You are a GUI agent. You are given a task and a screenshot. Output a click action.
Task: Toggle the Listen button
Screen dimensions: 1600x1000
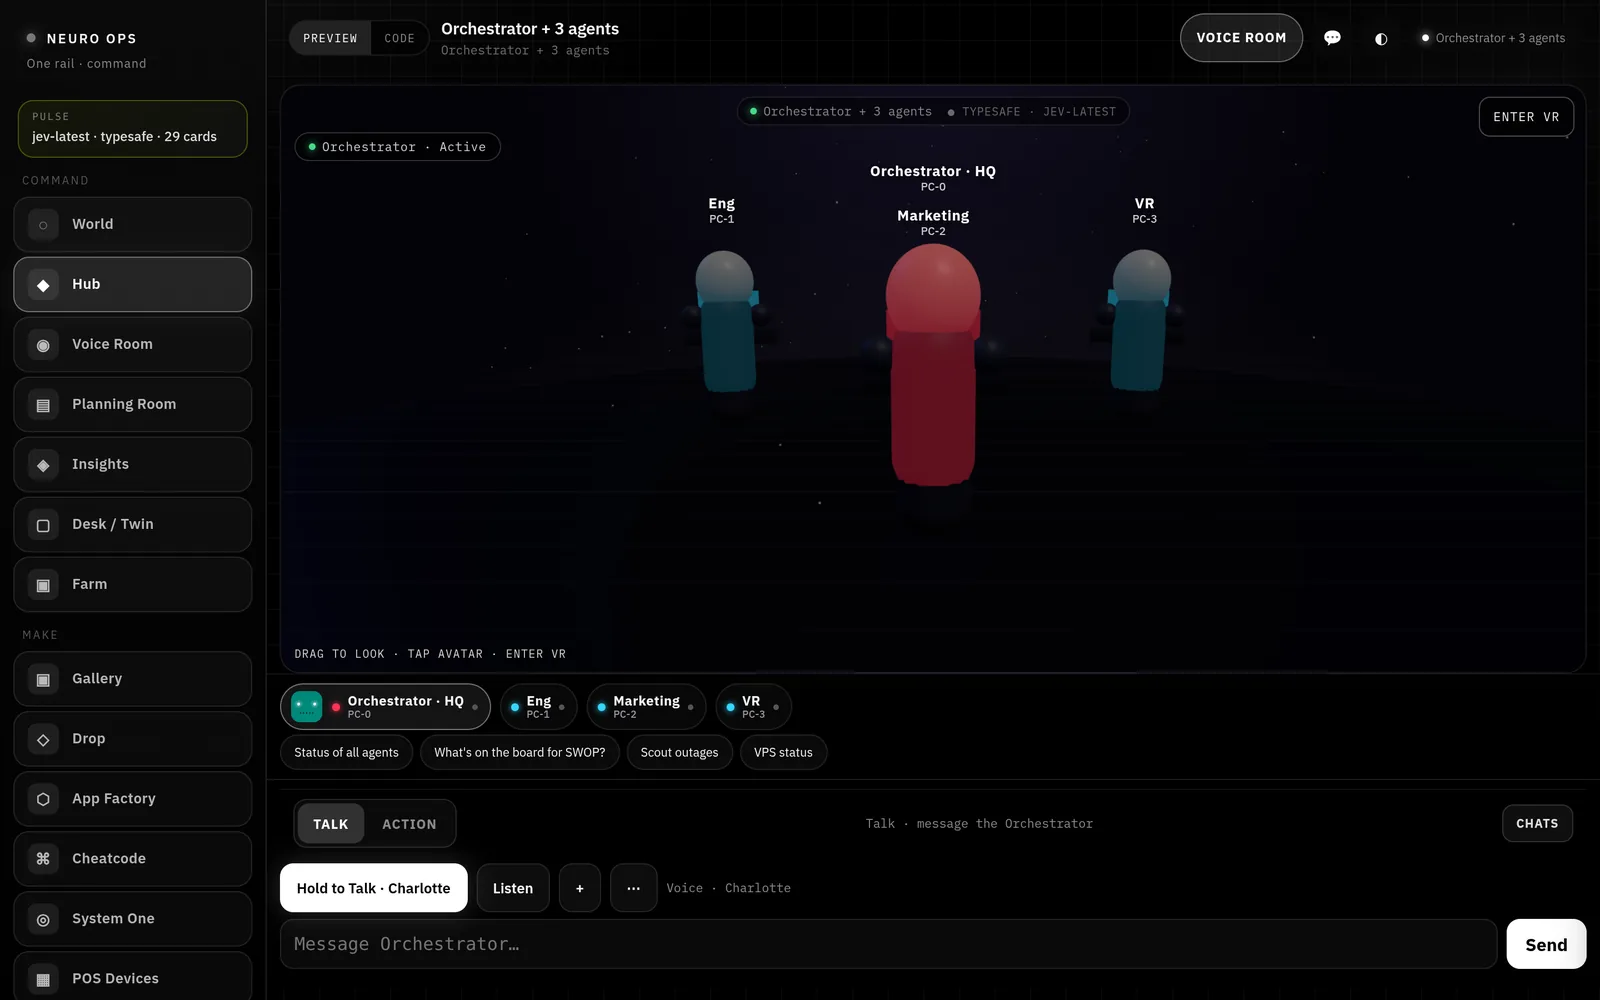tap(513, 888)
